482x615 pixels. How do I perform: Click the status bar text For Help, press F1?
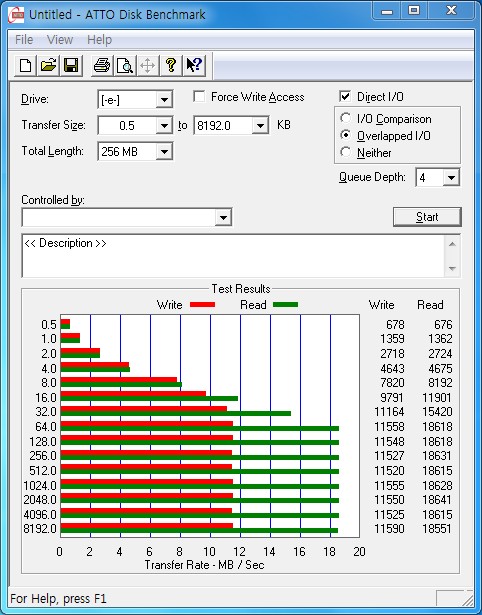click(58, 599)
